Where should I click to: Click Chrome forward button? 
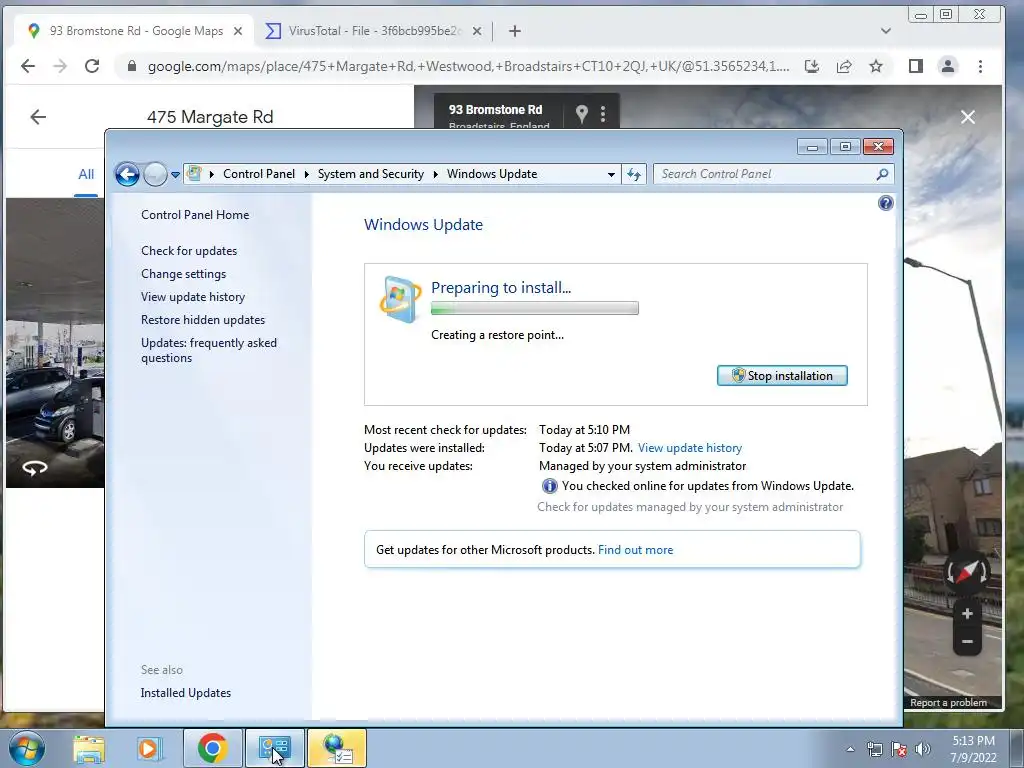[x=60, y=66]
